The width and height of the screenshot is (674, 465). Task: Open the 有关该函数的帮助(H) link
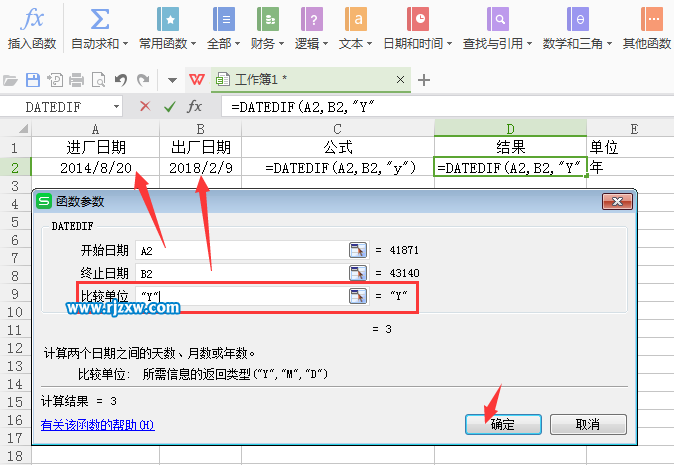point(98,425)
